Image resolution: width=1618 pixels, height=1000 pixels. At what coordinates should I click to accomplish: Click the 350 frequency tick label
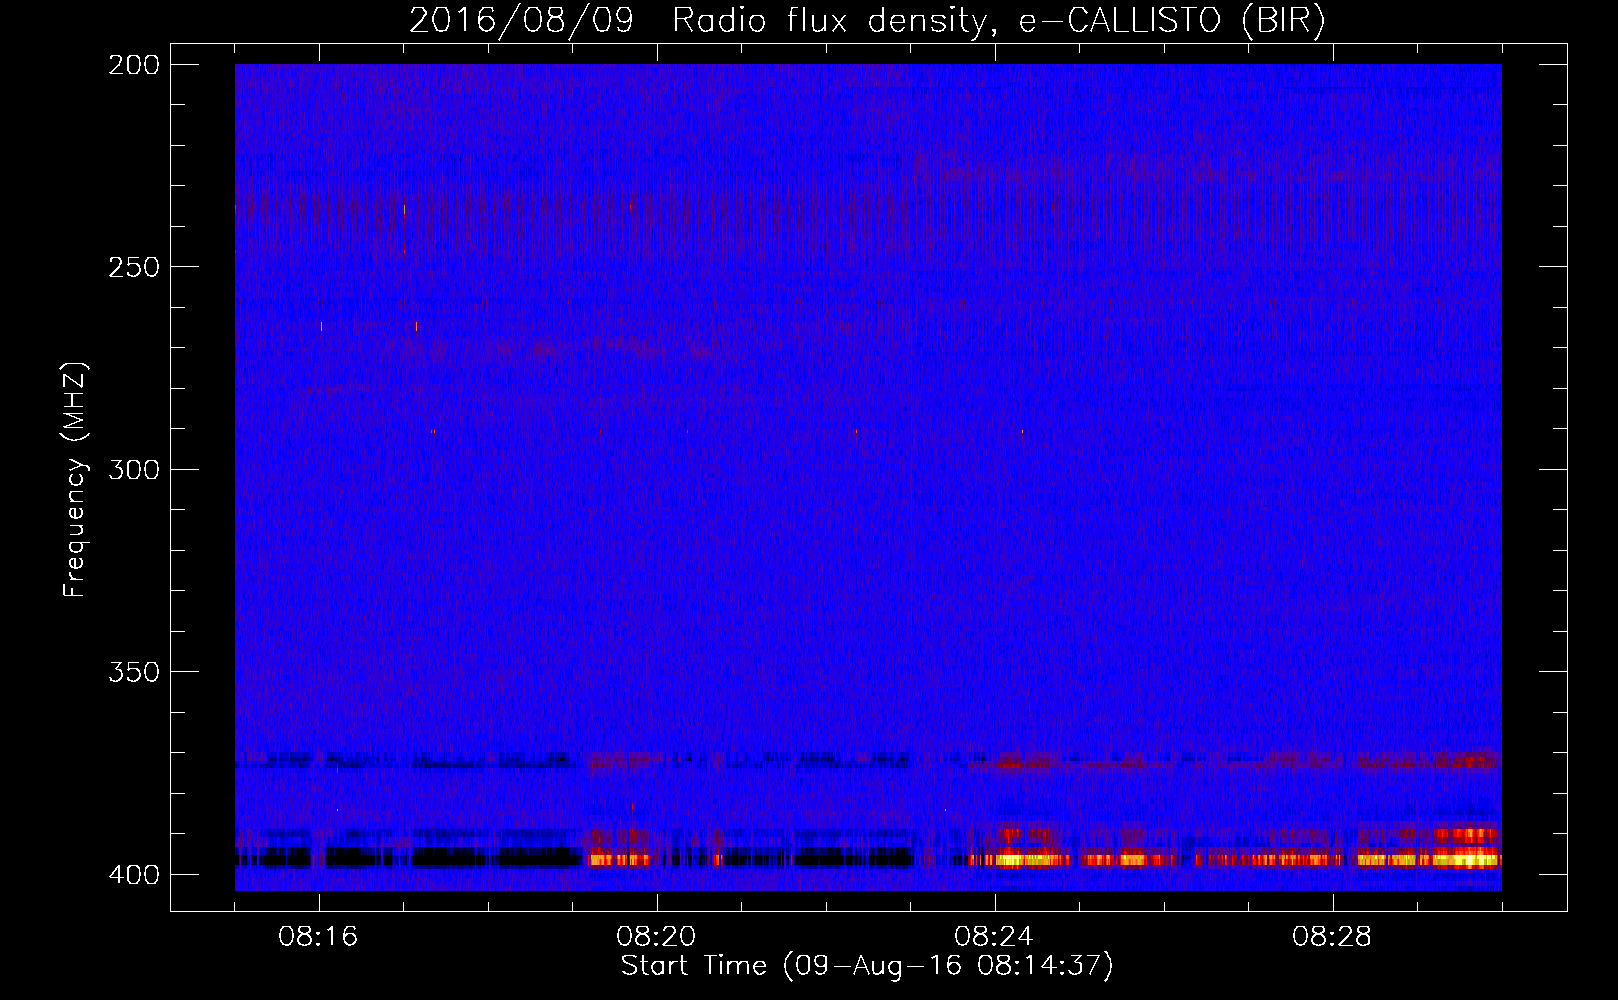(134, 671)
